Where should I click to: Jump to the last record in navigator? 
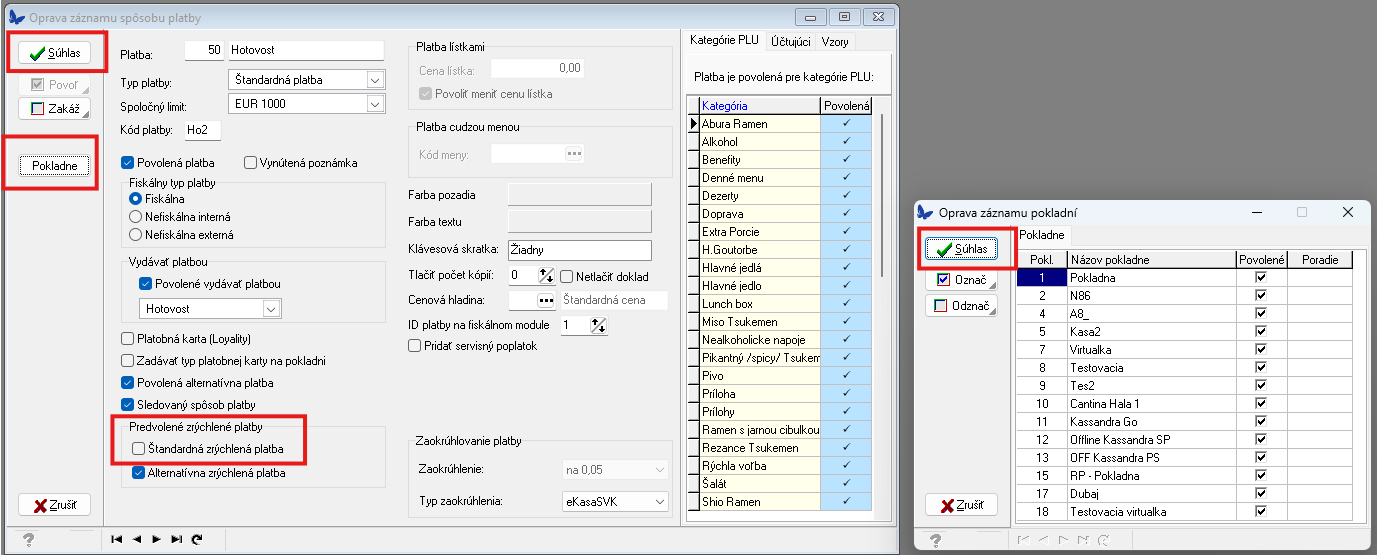pos(176,539)
